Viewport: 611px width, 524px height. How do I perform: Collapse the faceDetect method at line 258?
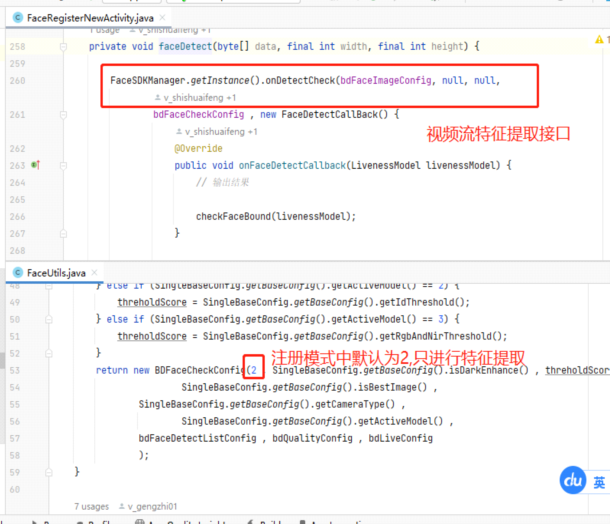click(63, 47)
